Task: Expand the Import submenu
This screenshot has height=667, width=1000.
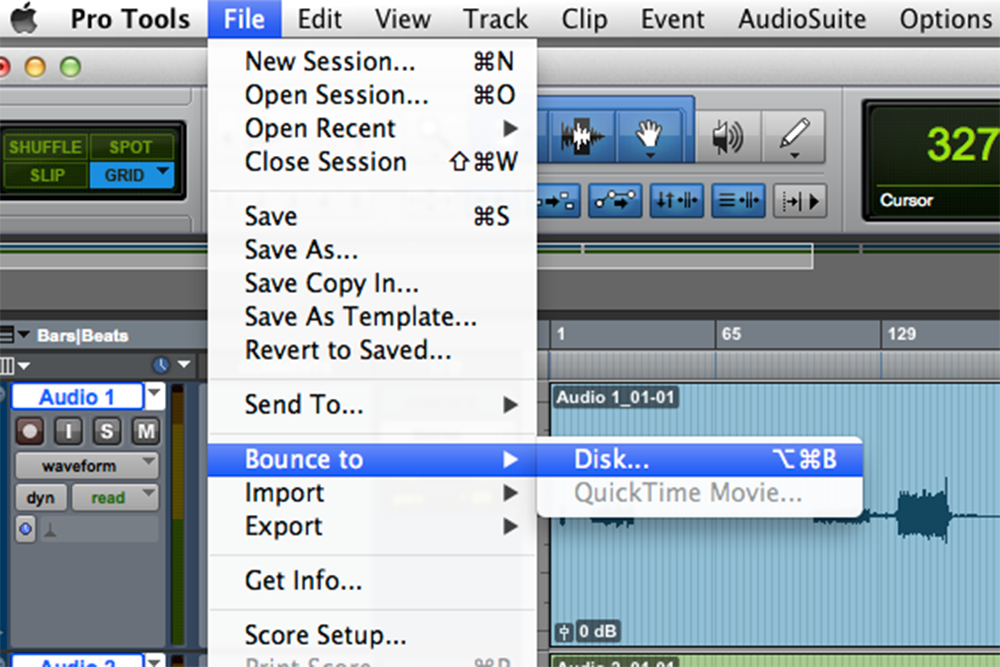Action: [372, 493]
